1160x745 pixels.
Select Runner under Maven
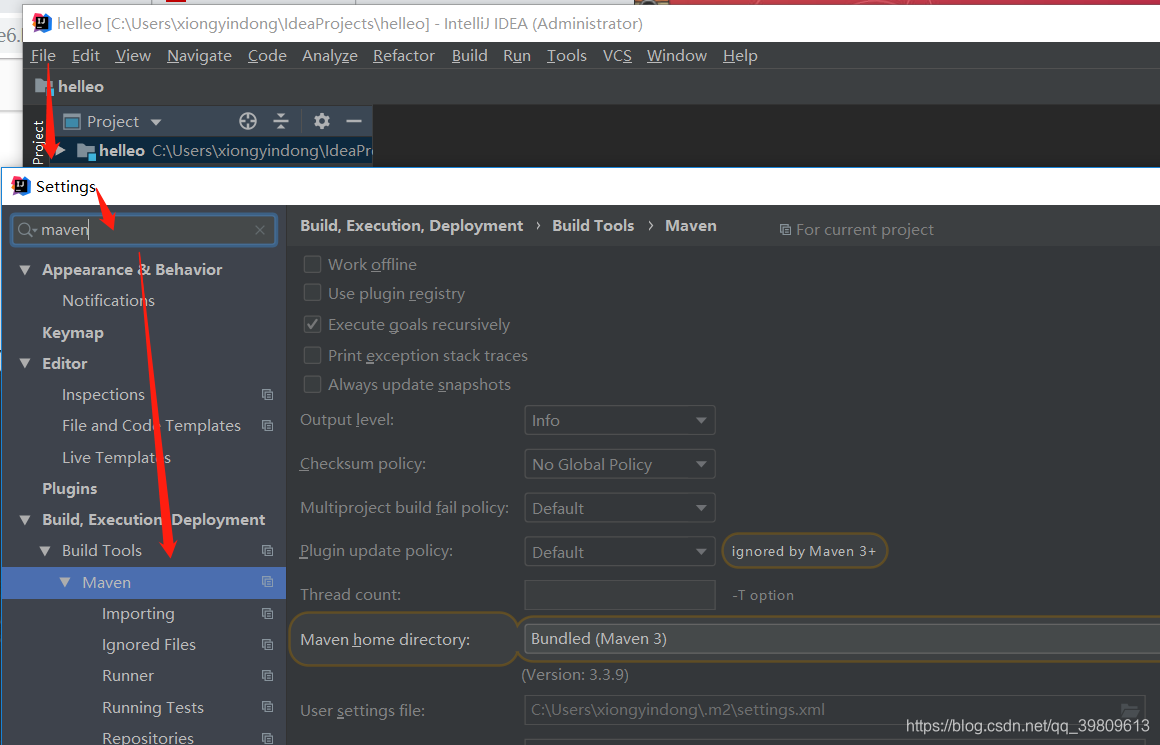(x=128, y=675)
